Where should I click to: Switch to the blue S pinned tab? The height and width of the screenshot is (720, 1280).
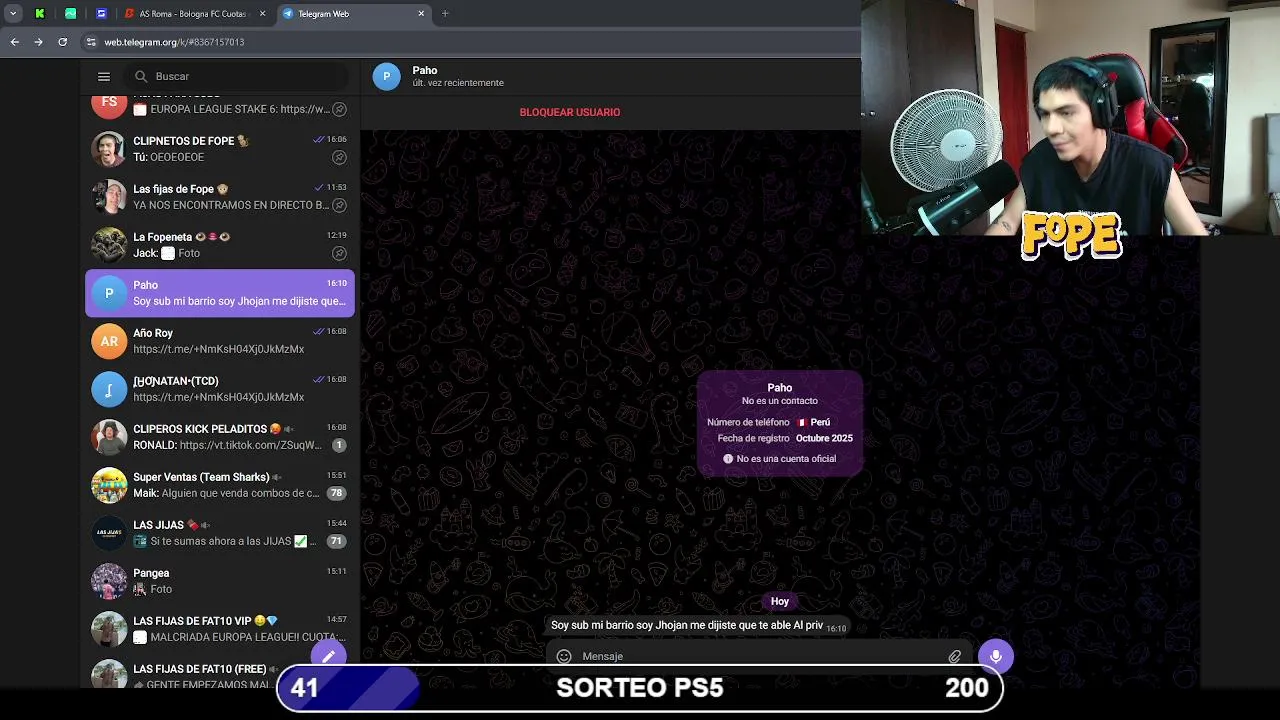[x=101, y=14]
